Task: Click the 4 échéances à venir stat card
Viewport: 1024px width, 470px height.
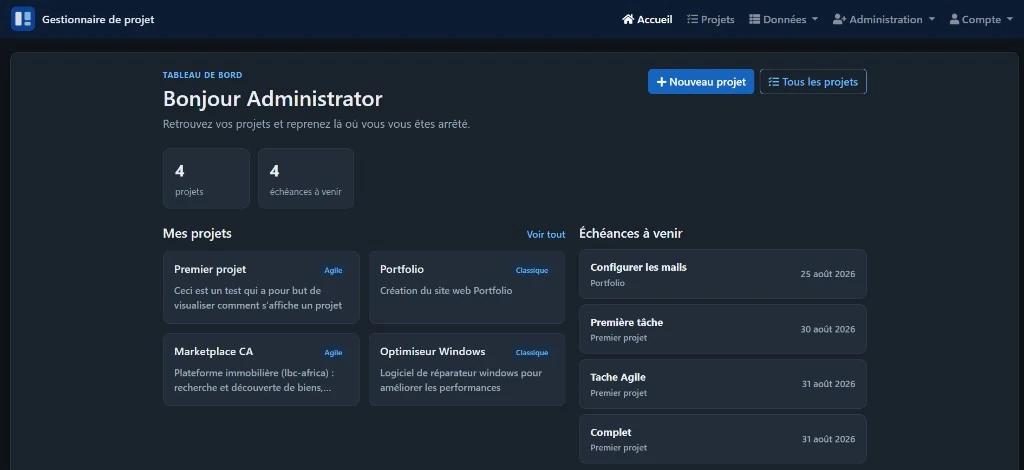Action: pyautogui.click(x=306, y=178)
